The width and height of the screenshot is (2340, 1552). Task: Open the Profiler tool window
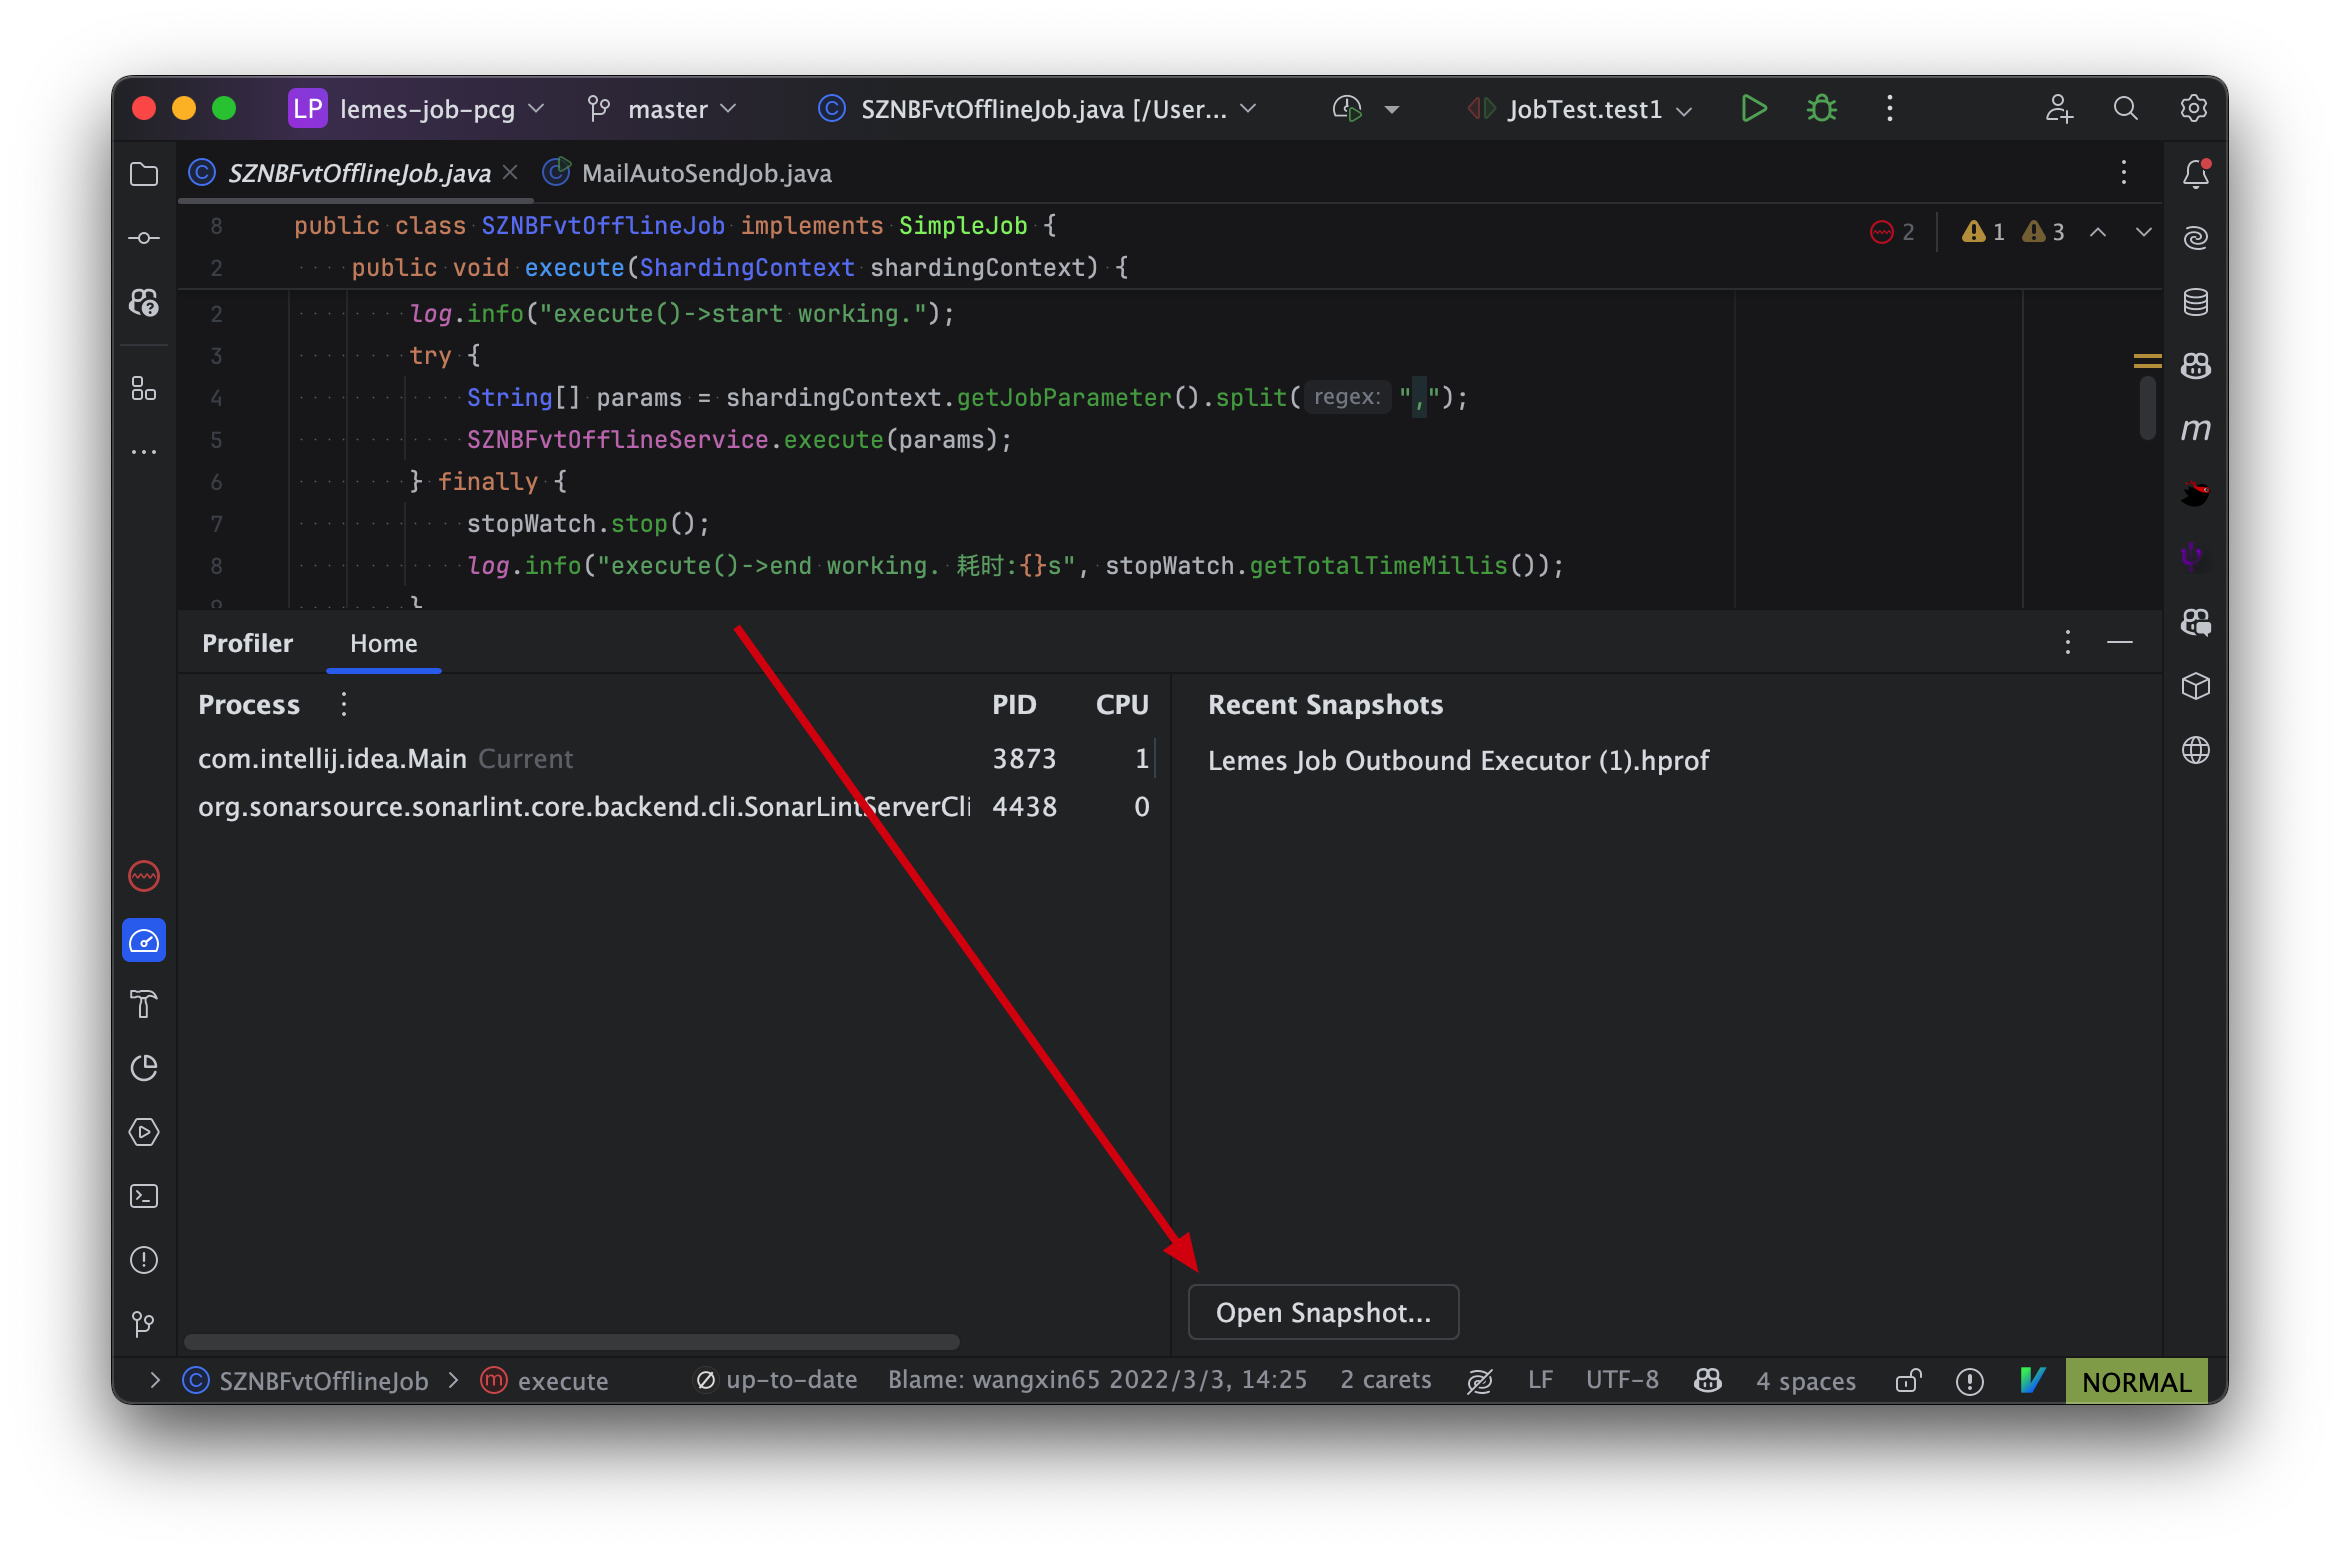[144, 941]
